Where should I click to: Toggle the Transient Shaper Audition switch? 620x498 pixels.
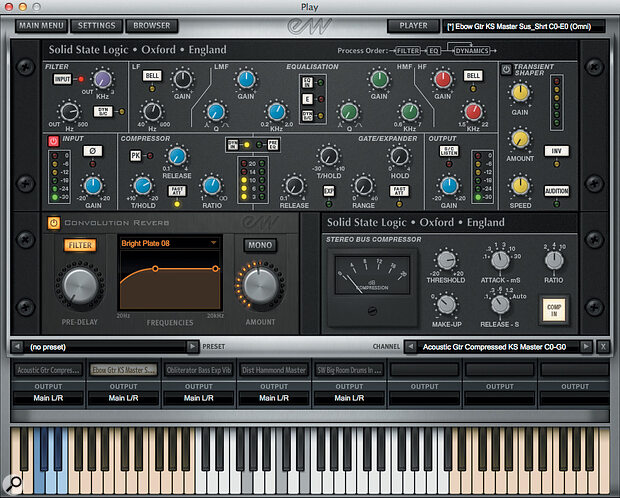556,191
